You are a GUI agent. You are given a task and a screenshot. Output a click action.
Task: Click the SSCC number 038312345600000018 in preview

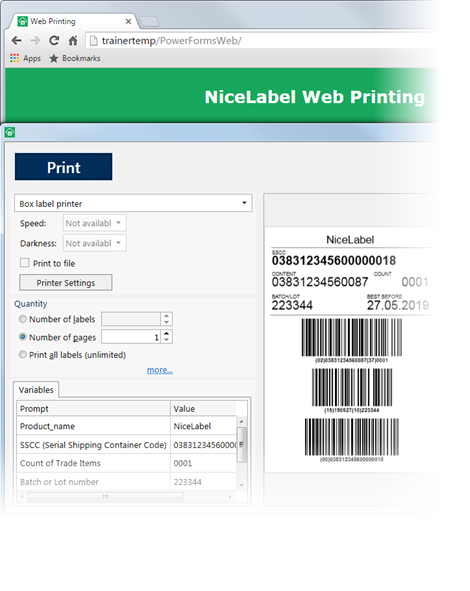tap(334, 260)
